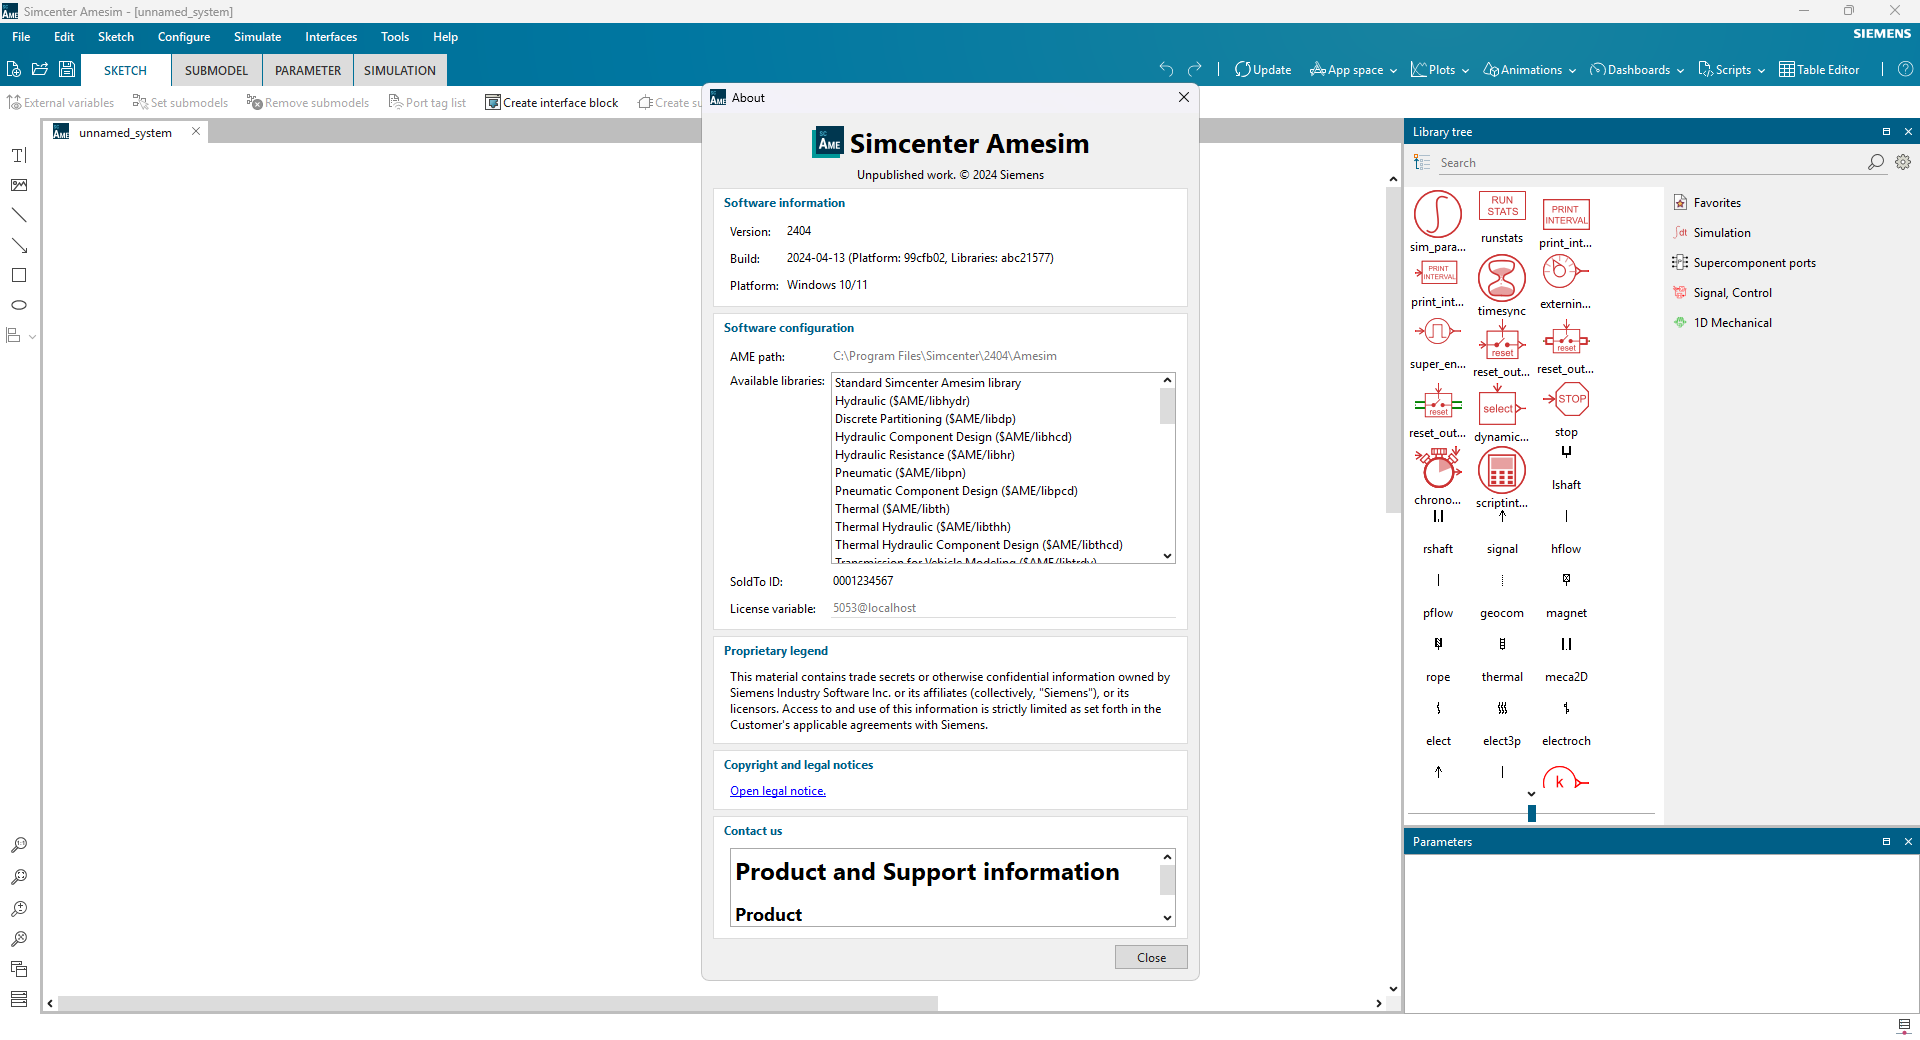
Task: Expand the Plots dropdown
Action: click(x=1440, y=70)
